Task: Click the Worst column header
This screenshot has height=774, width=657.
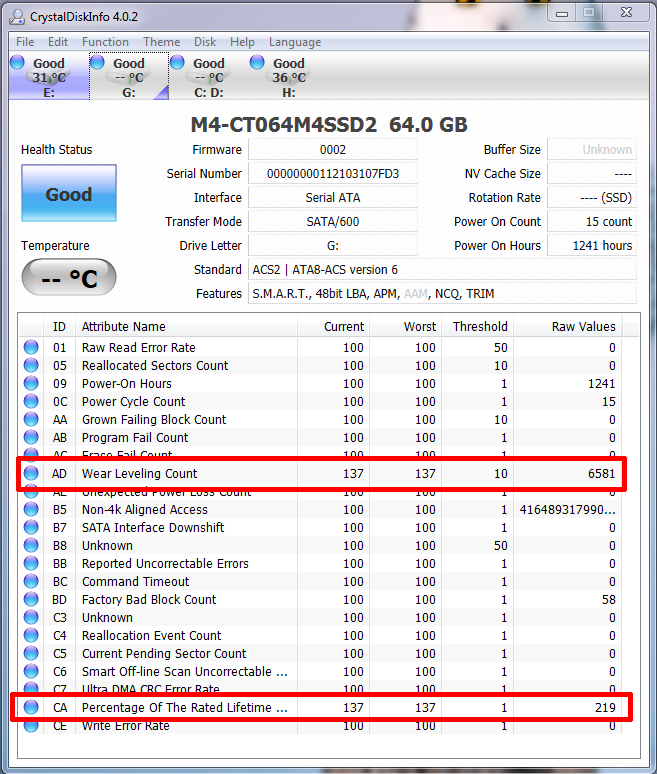Action: pyautogui.click(x=405, y=326)
